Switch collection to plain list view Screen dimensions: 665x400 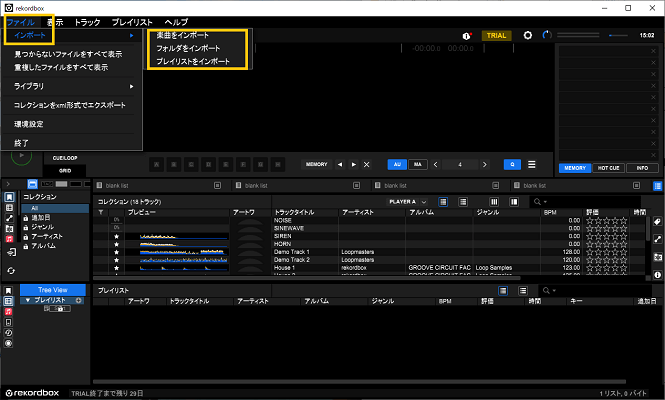click(463, 202)
